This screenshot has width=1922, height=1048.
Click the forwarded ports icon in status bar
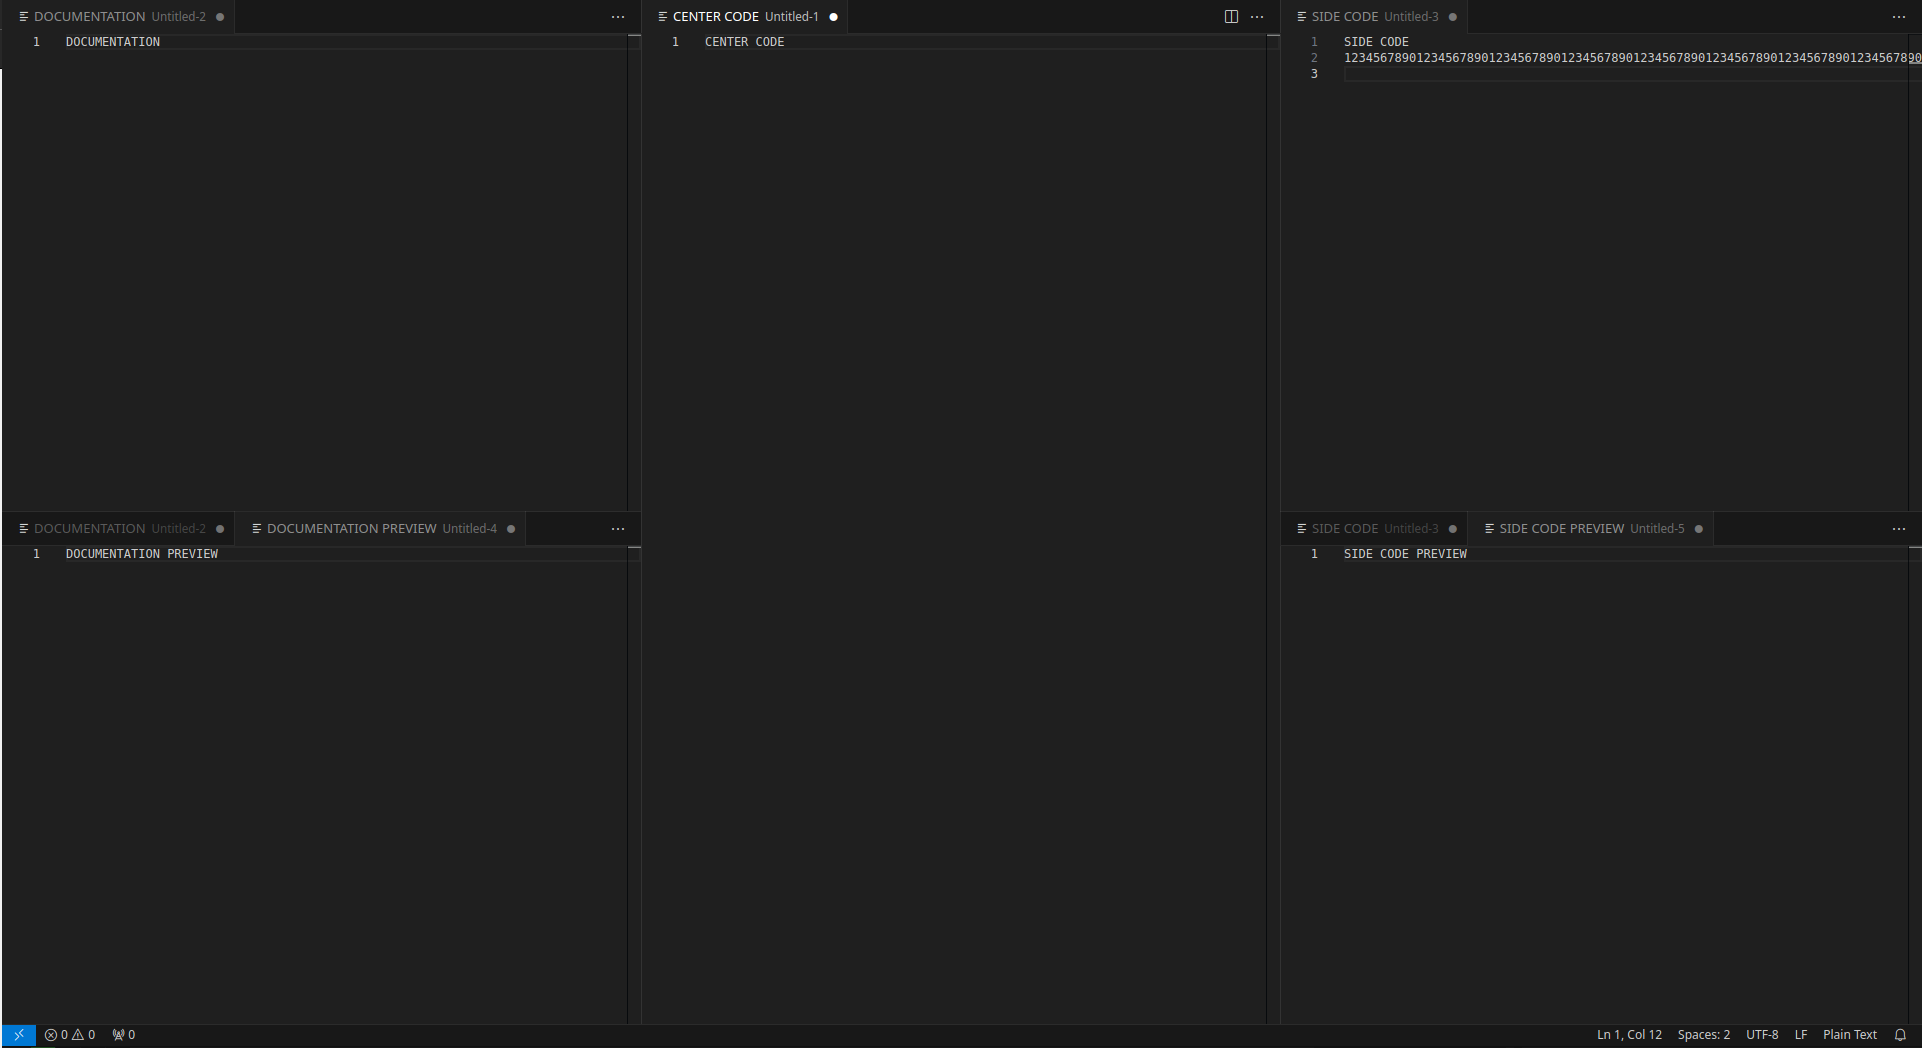click(122, 1035)
